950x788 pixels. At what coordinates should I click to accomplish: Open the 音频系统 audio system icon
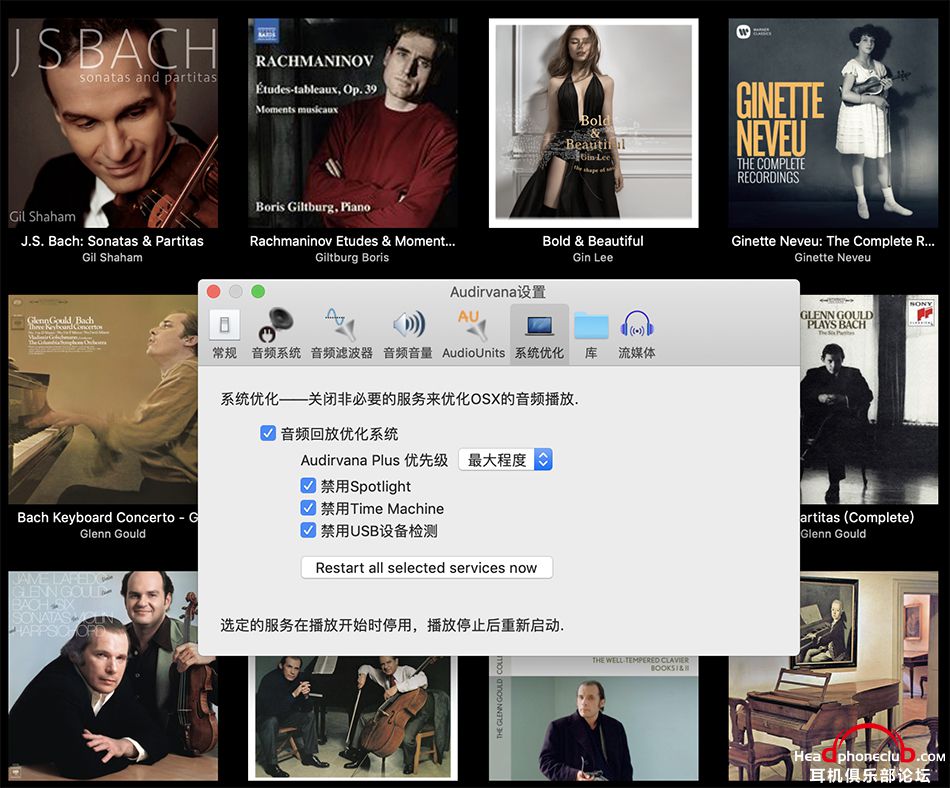coord(276,334)
